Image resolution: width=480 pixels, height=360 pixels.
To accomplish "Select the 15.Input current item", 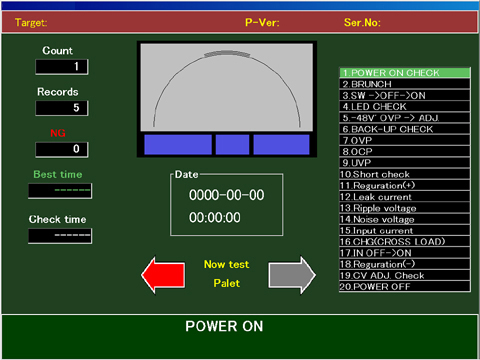I will [405, 230].
